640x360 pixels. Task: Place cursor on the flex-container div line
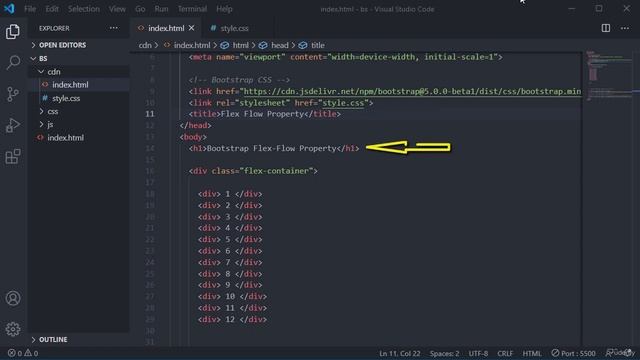pyautogui.click(x=253, y=171)
